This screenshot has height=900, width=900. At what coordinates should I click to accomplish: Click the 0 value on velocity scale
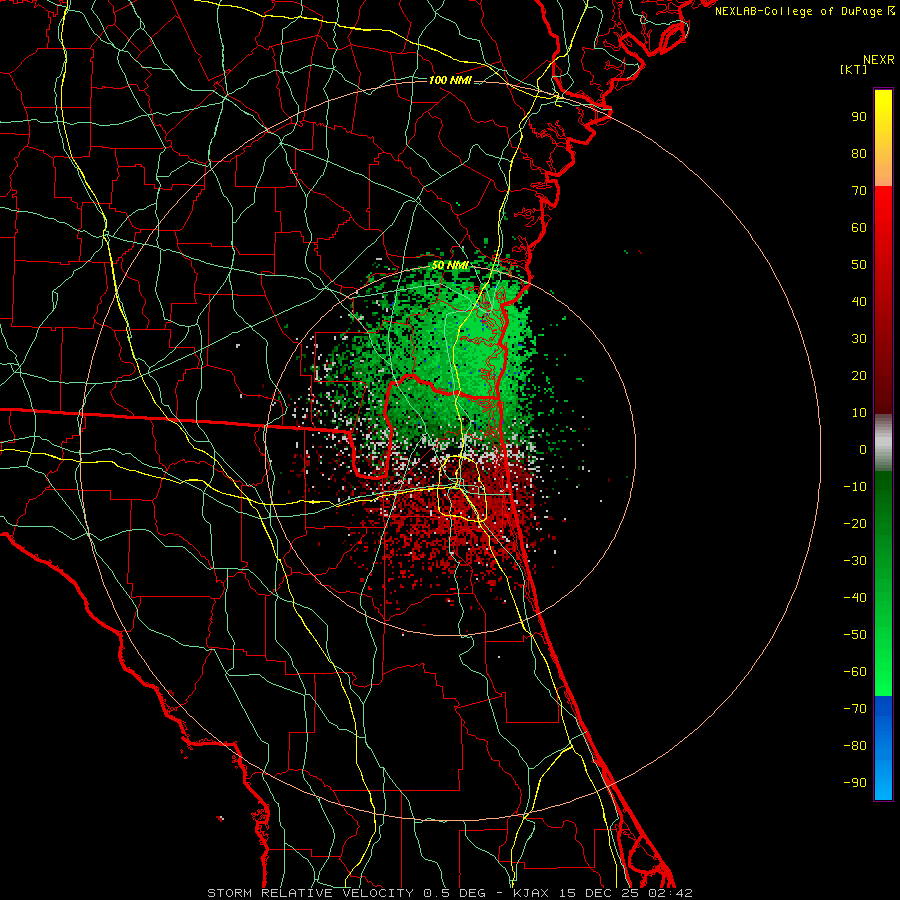(x=863, y=450)
